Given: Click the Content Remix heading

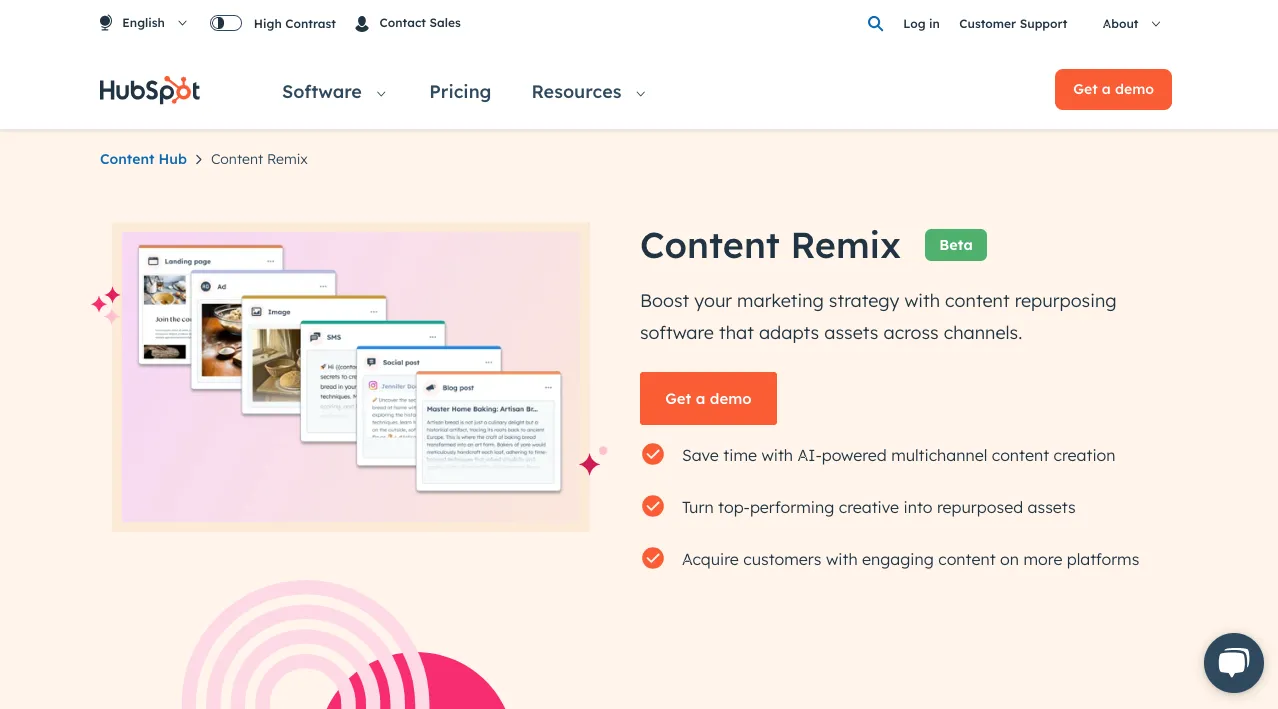Looking at the screenshot, I should 770,246.
